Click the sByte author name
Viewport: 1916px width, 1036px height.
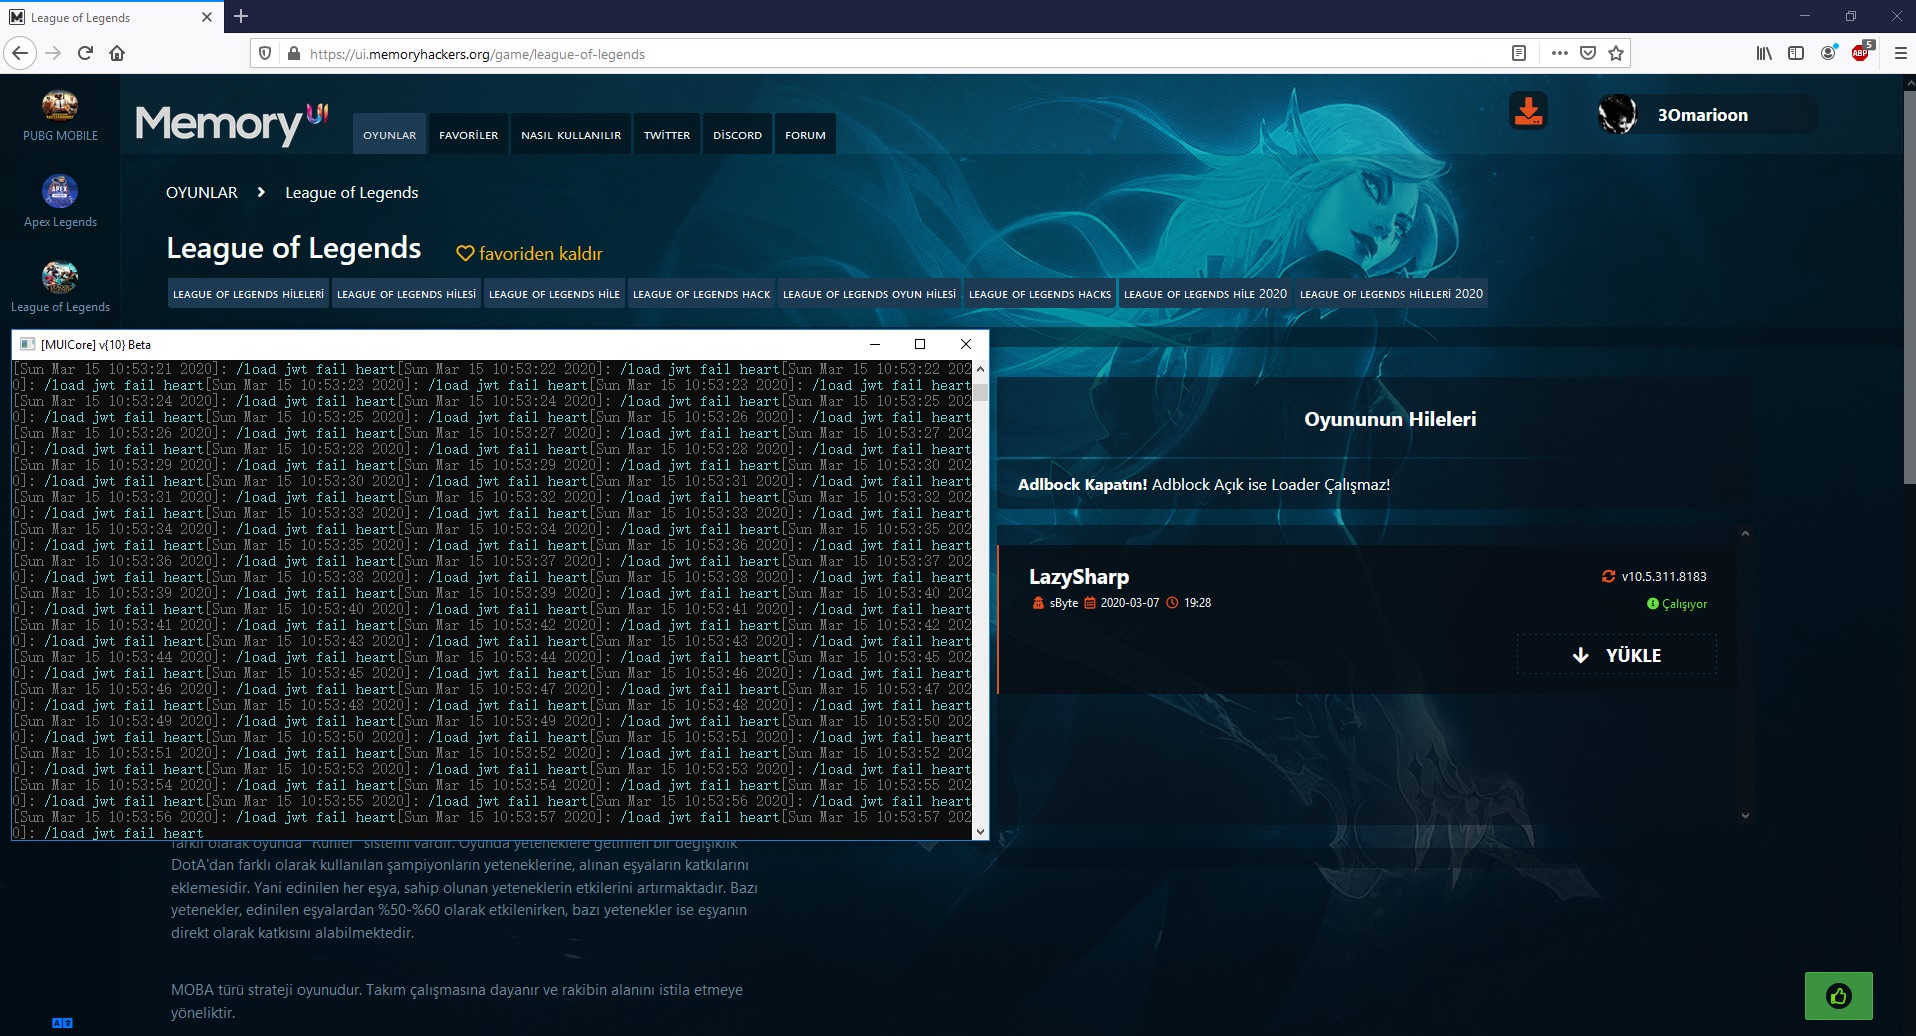(x=1064, y=603)
